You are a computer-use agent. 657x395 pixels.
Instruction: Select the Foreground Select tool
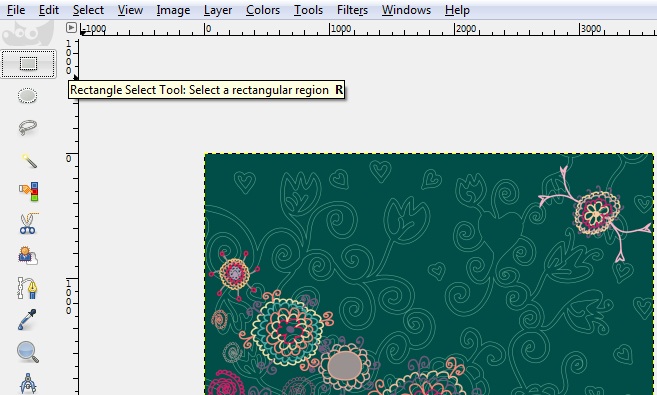(28, 255)
